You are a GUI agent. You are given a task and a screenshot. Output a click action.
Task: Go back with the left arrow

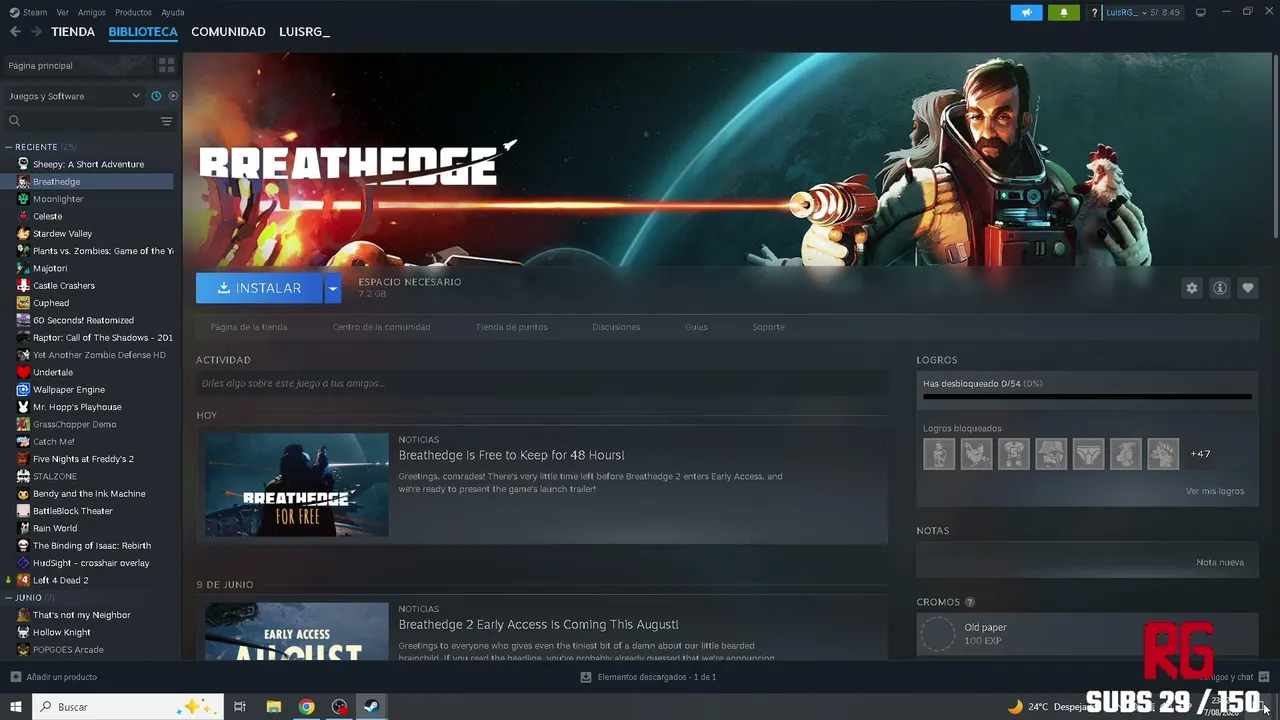(x=15, y=32)
